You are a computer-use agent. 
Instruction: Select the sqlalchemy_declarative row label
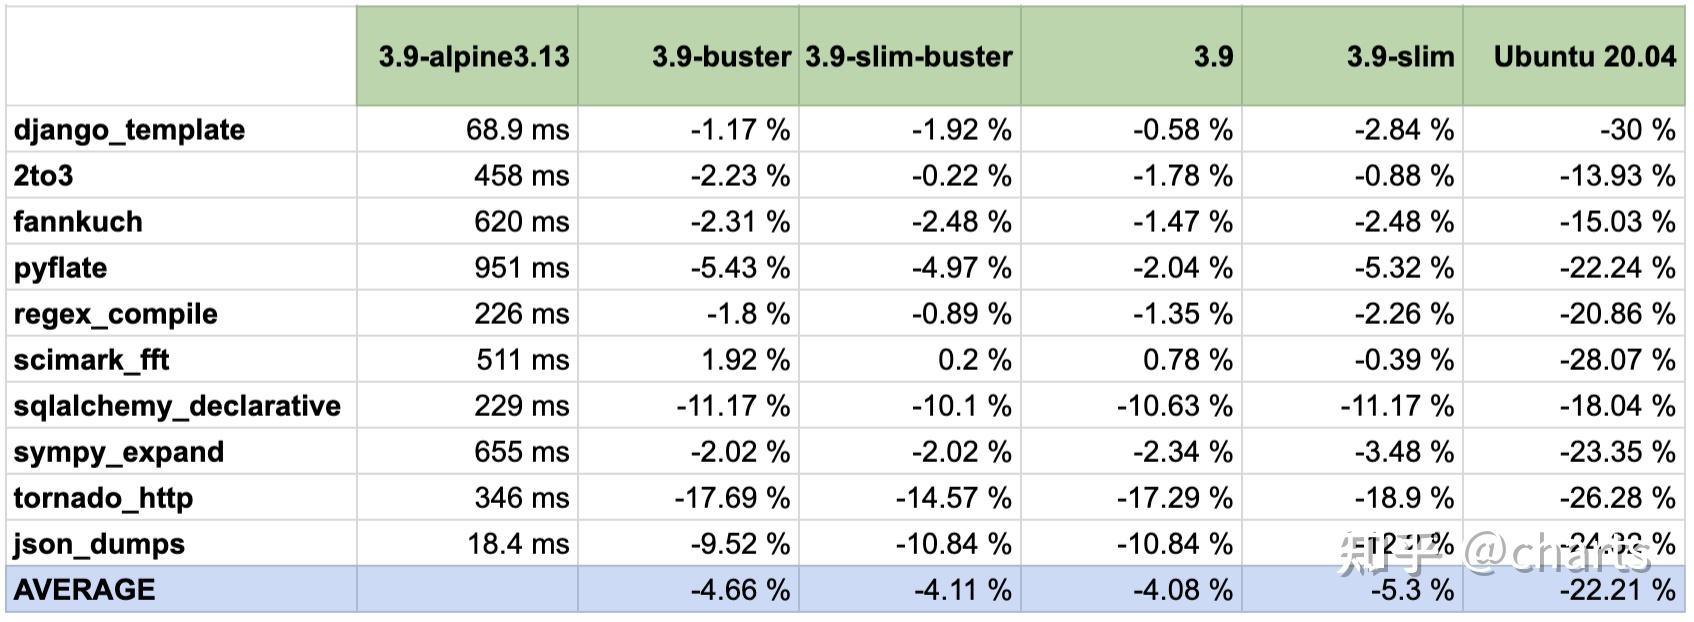pos(177,406)
